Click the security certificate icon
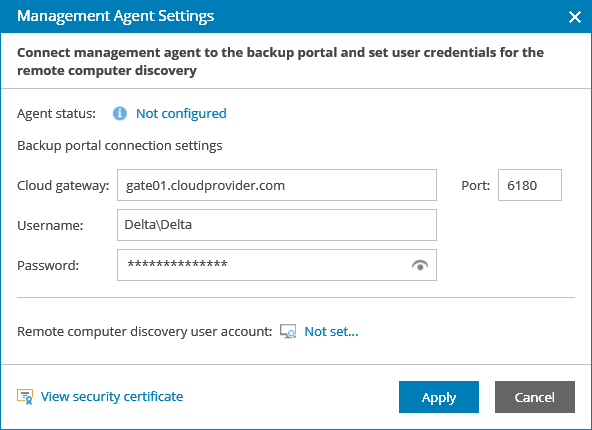This screenshot has height=430, width=592. pos(25,397)
